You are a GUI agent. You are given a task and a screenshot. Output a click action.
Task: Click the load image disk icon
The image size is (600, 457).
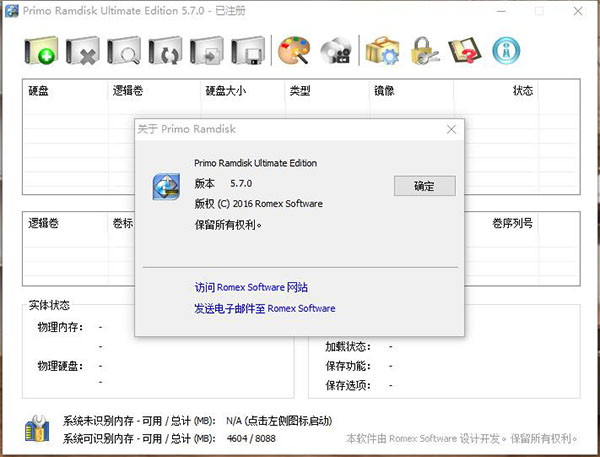pos(206,50)
